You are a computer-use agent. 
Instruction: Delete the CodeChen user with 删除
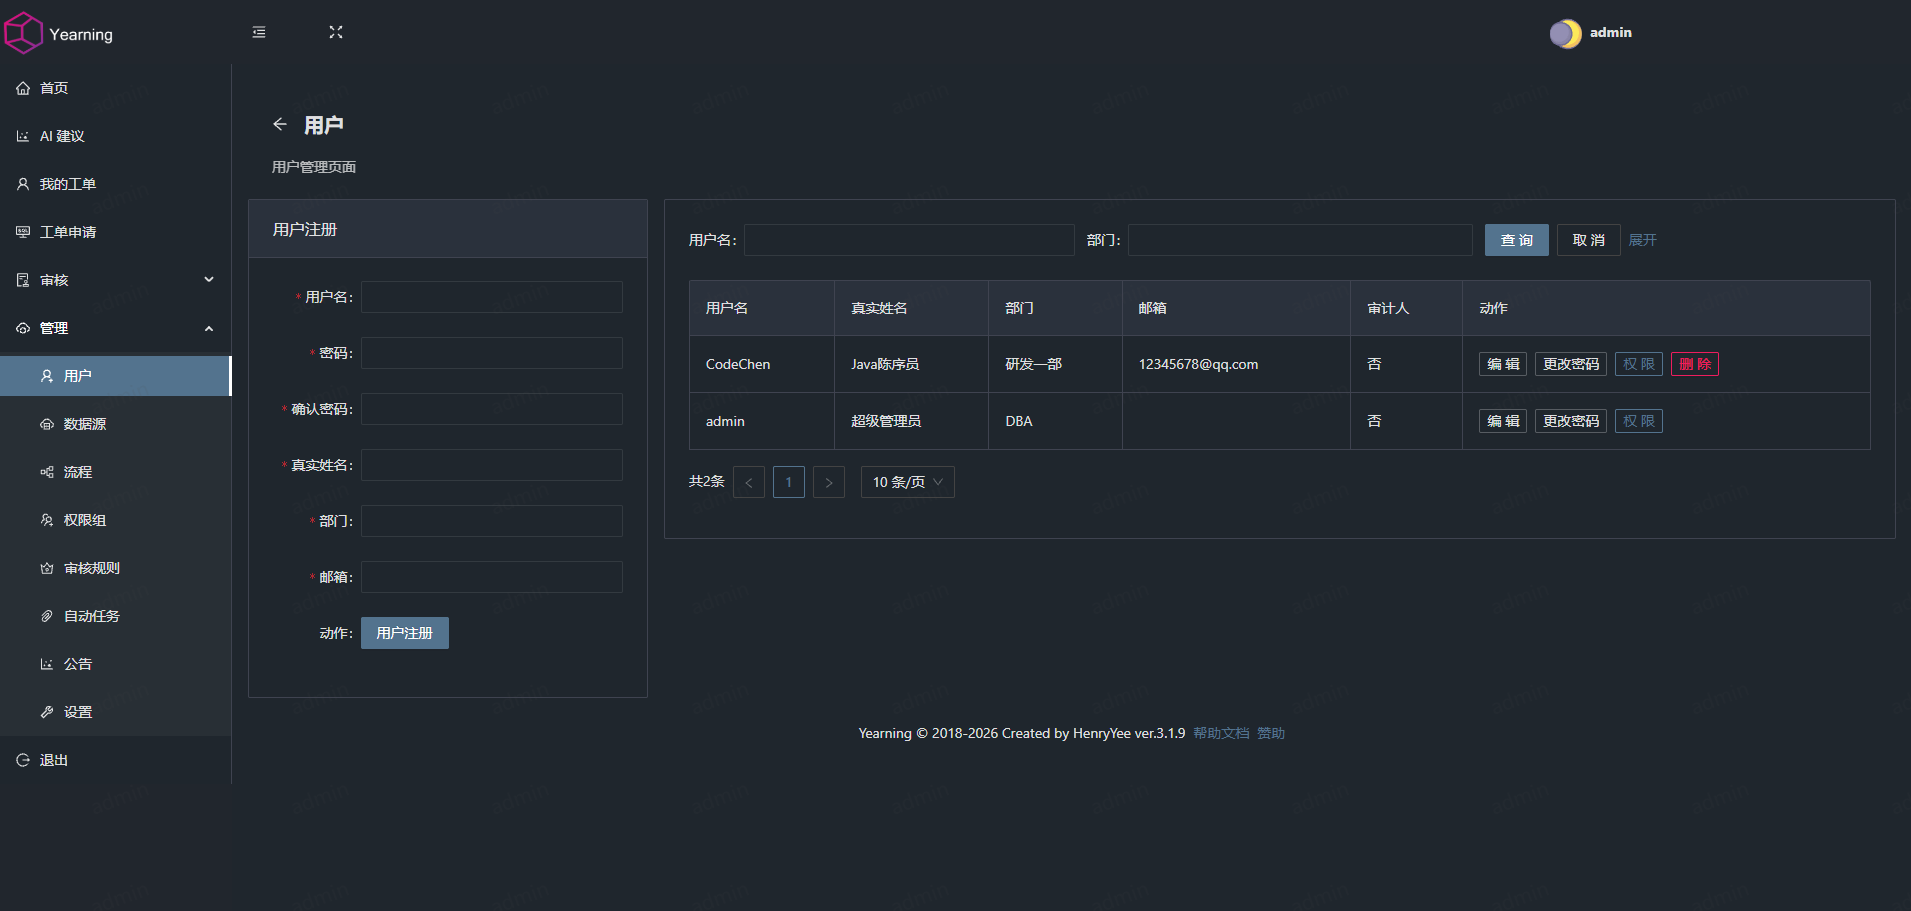point(1694,364)
